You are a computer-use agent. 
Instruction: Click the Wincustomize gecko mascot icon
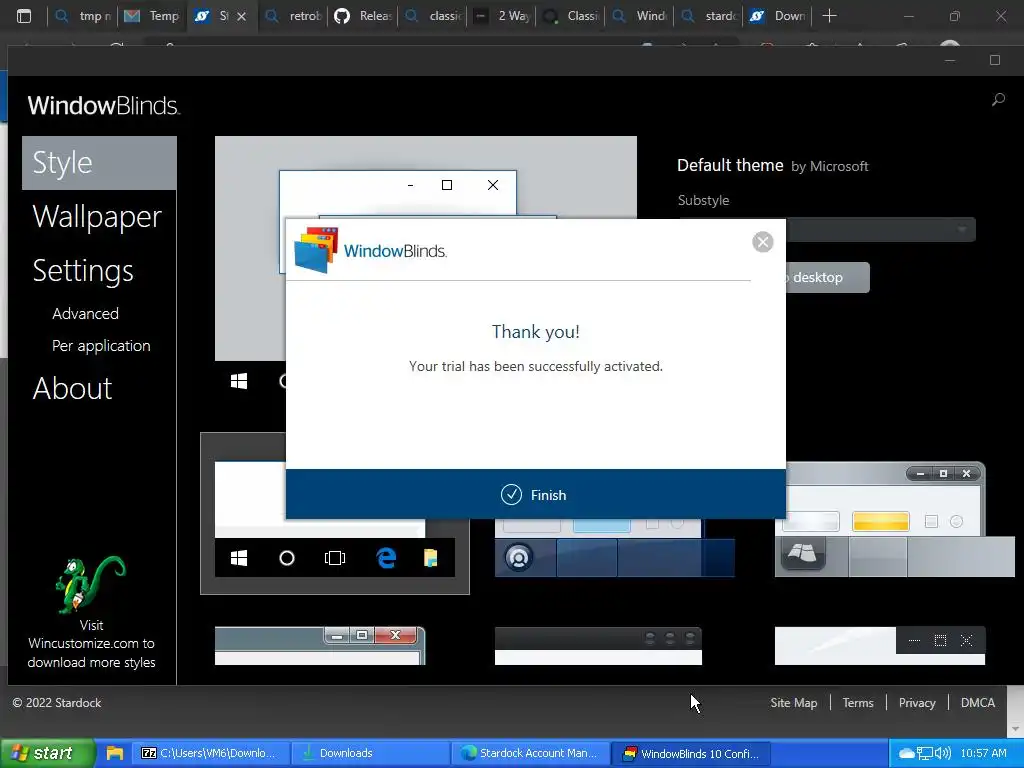pyautogui.click(x=90, y=584)
